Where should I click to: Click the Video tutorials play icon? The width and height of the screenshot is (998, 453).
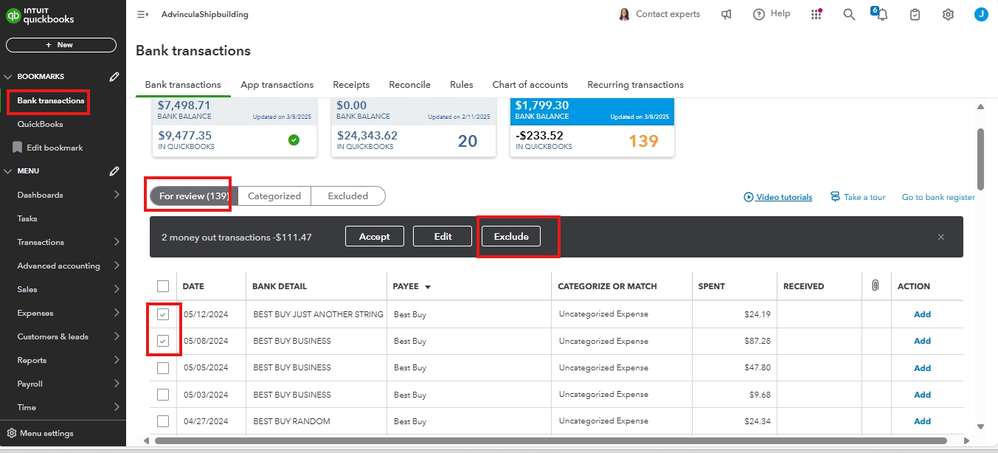pos(748,197)
